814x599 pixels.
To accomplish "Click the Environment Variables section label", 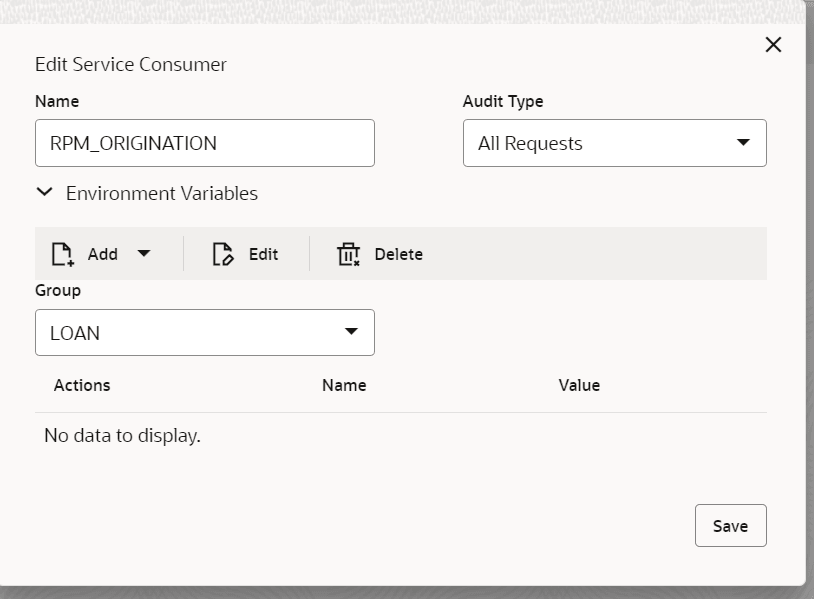I will (x=162, y=193).
